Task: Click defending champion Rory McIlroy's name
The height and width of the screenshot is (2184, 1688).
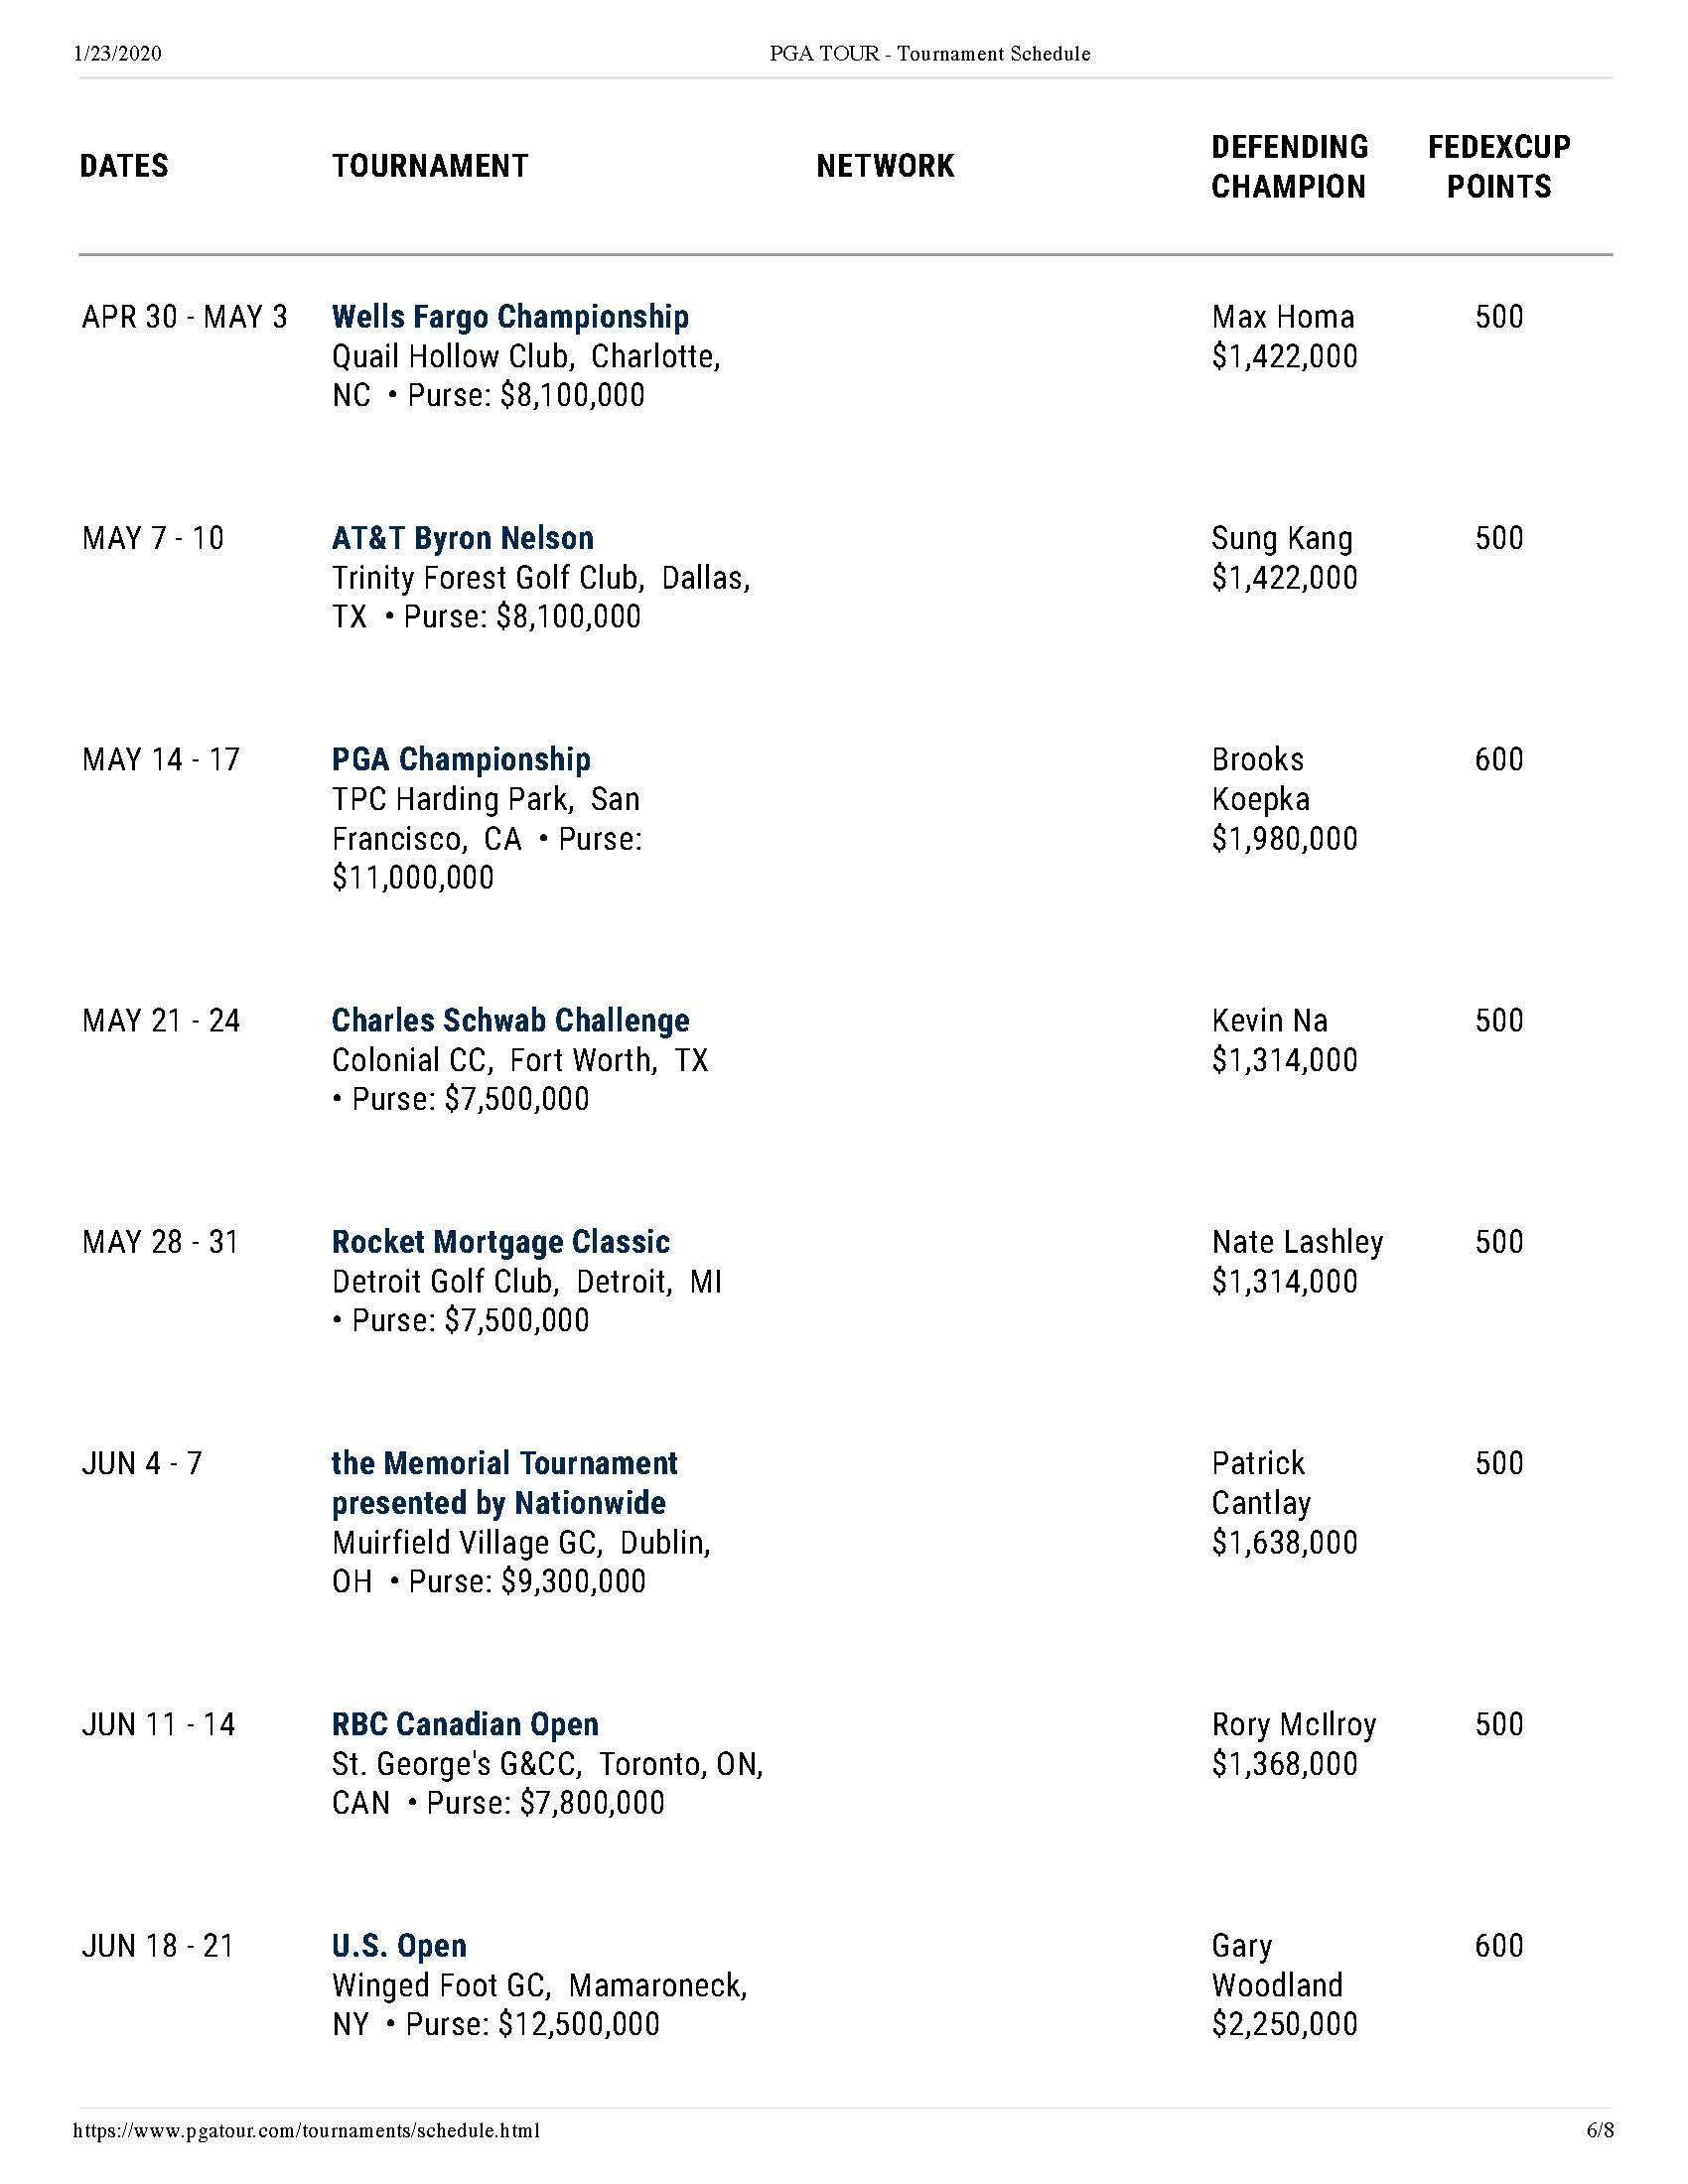Action: point(1293,1724)
